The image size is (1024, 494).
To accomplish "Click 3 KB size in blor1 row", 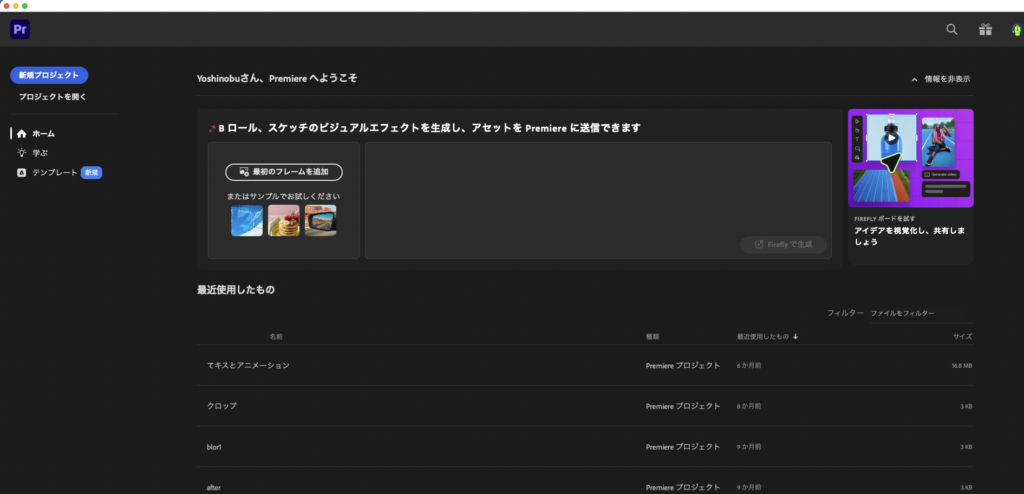I will click(x=966, y=447).
